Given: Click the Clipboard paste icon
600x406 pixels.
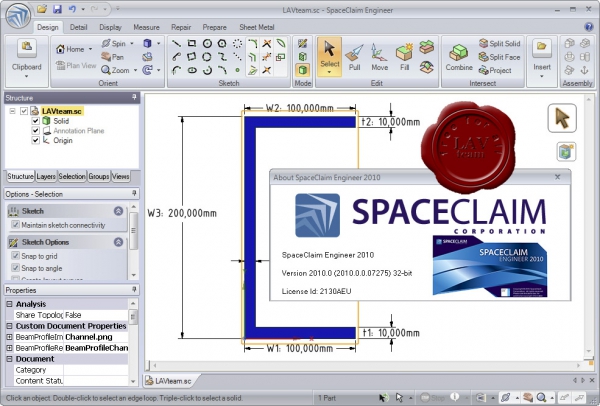Looking at the screenshot, I should pyautogui.click(x=26, y=47).
